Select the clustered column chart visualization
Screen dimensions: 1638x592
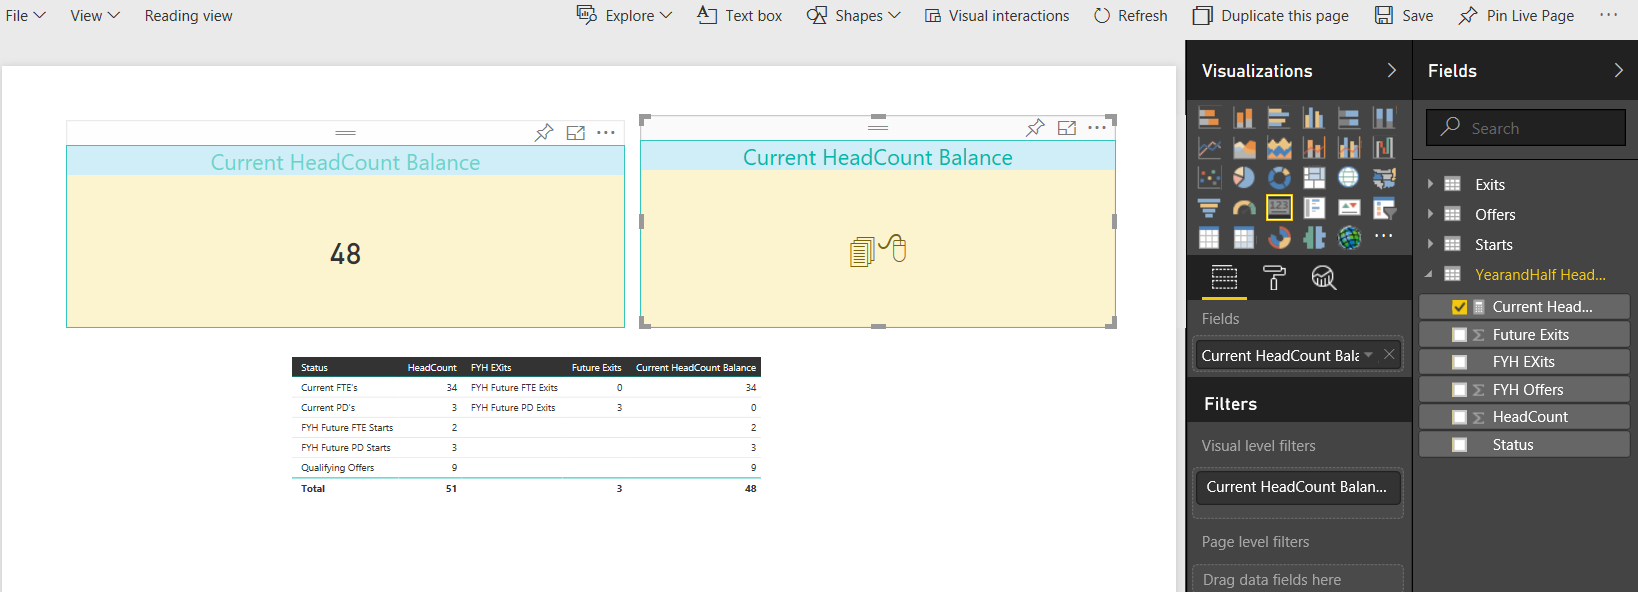tap(1314, 118)
